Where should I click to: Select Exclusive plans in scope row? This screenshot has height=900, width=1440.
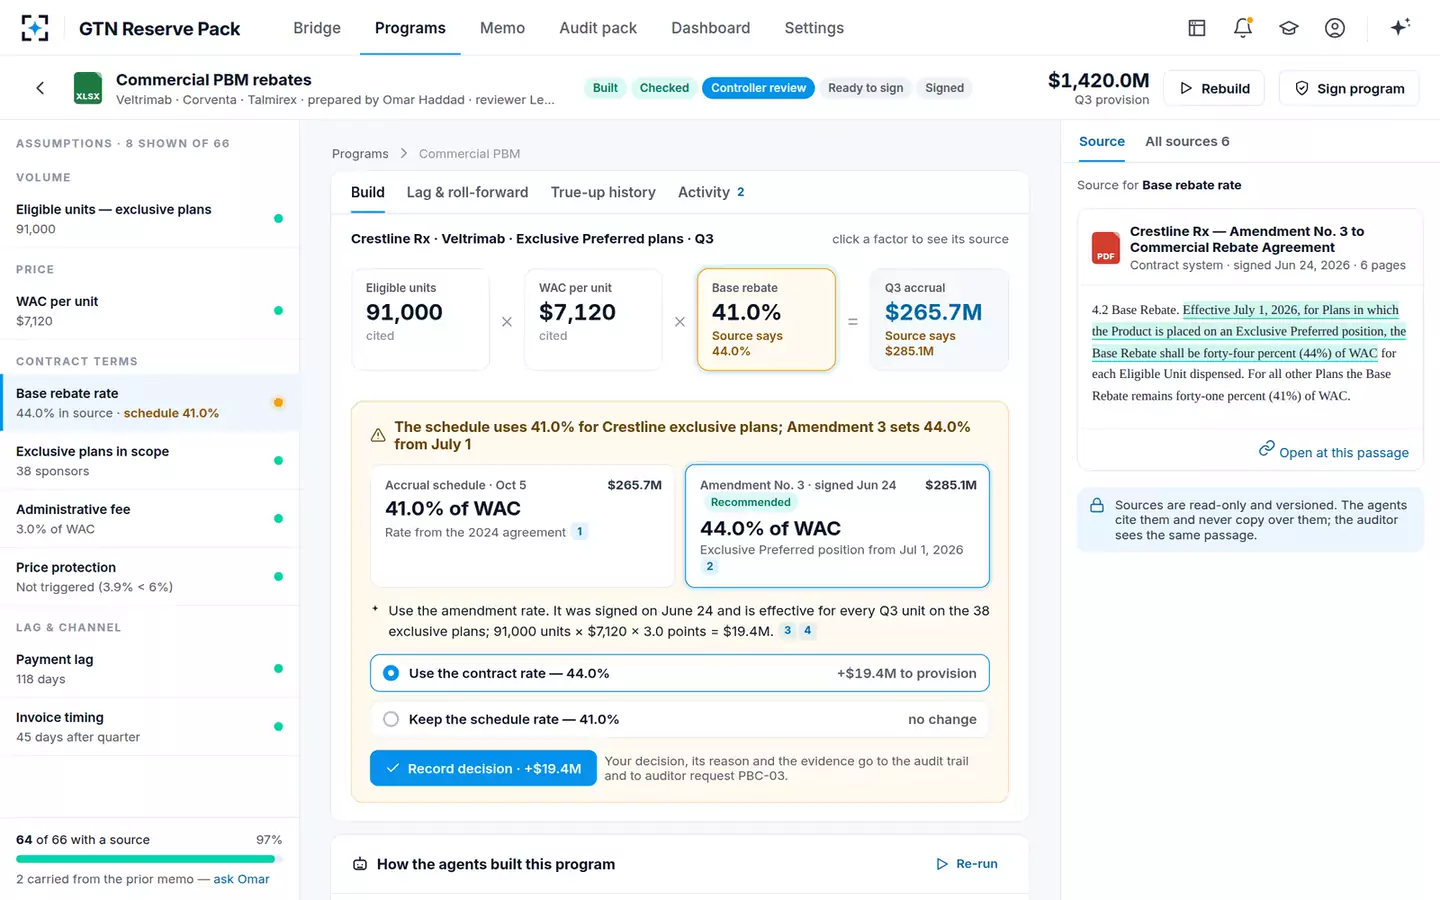[x=150, y=461]
